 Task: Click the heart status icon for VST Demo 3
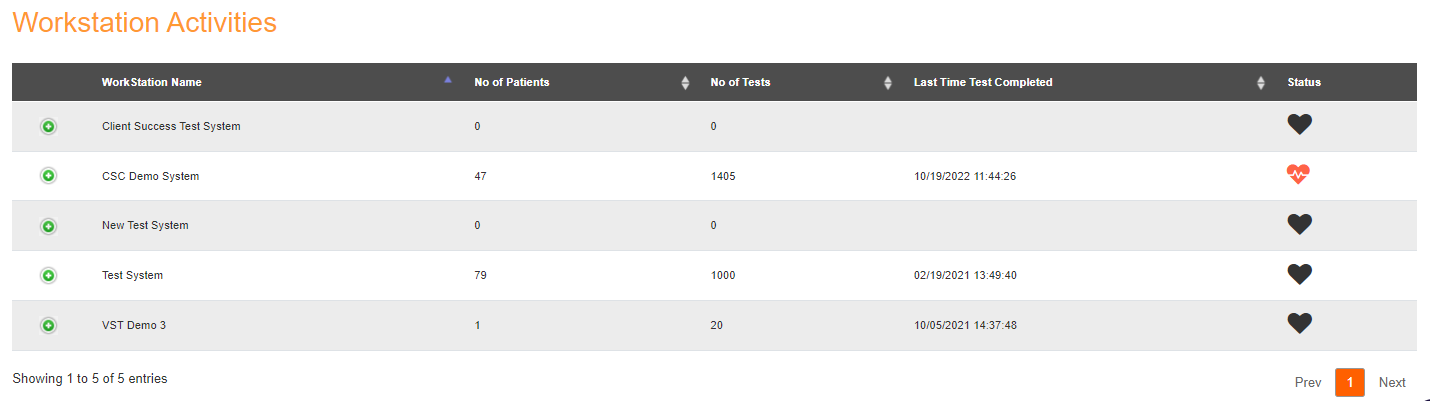point(1299,324)
